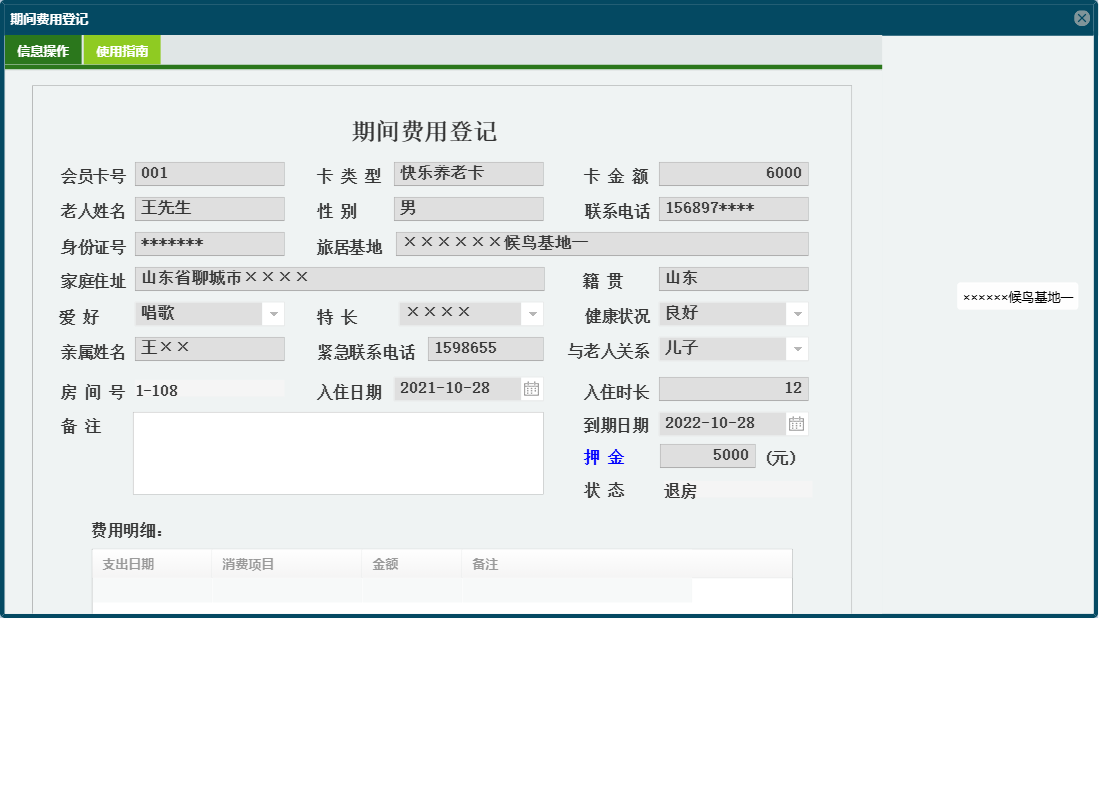Click the 老人姓名 field showing 王先生
The image size is (1099, 797).
coord(209,208)
